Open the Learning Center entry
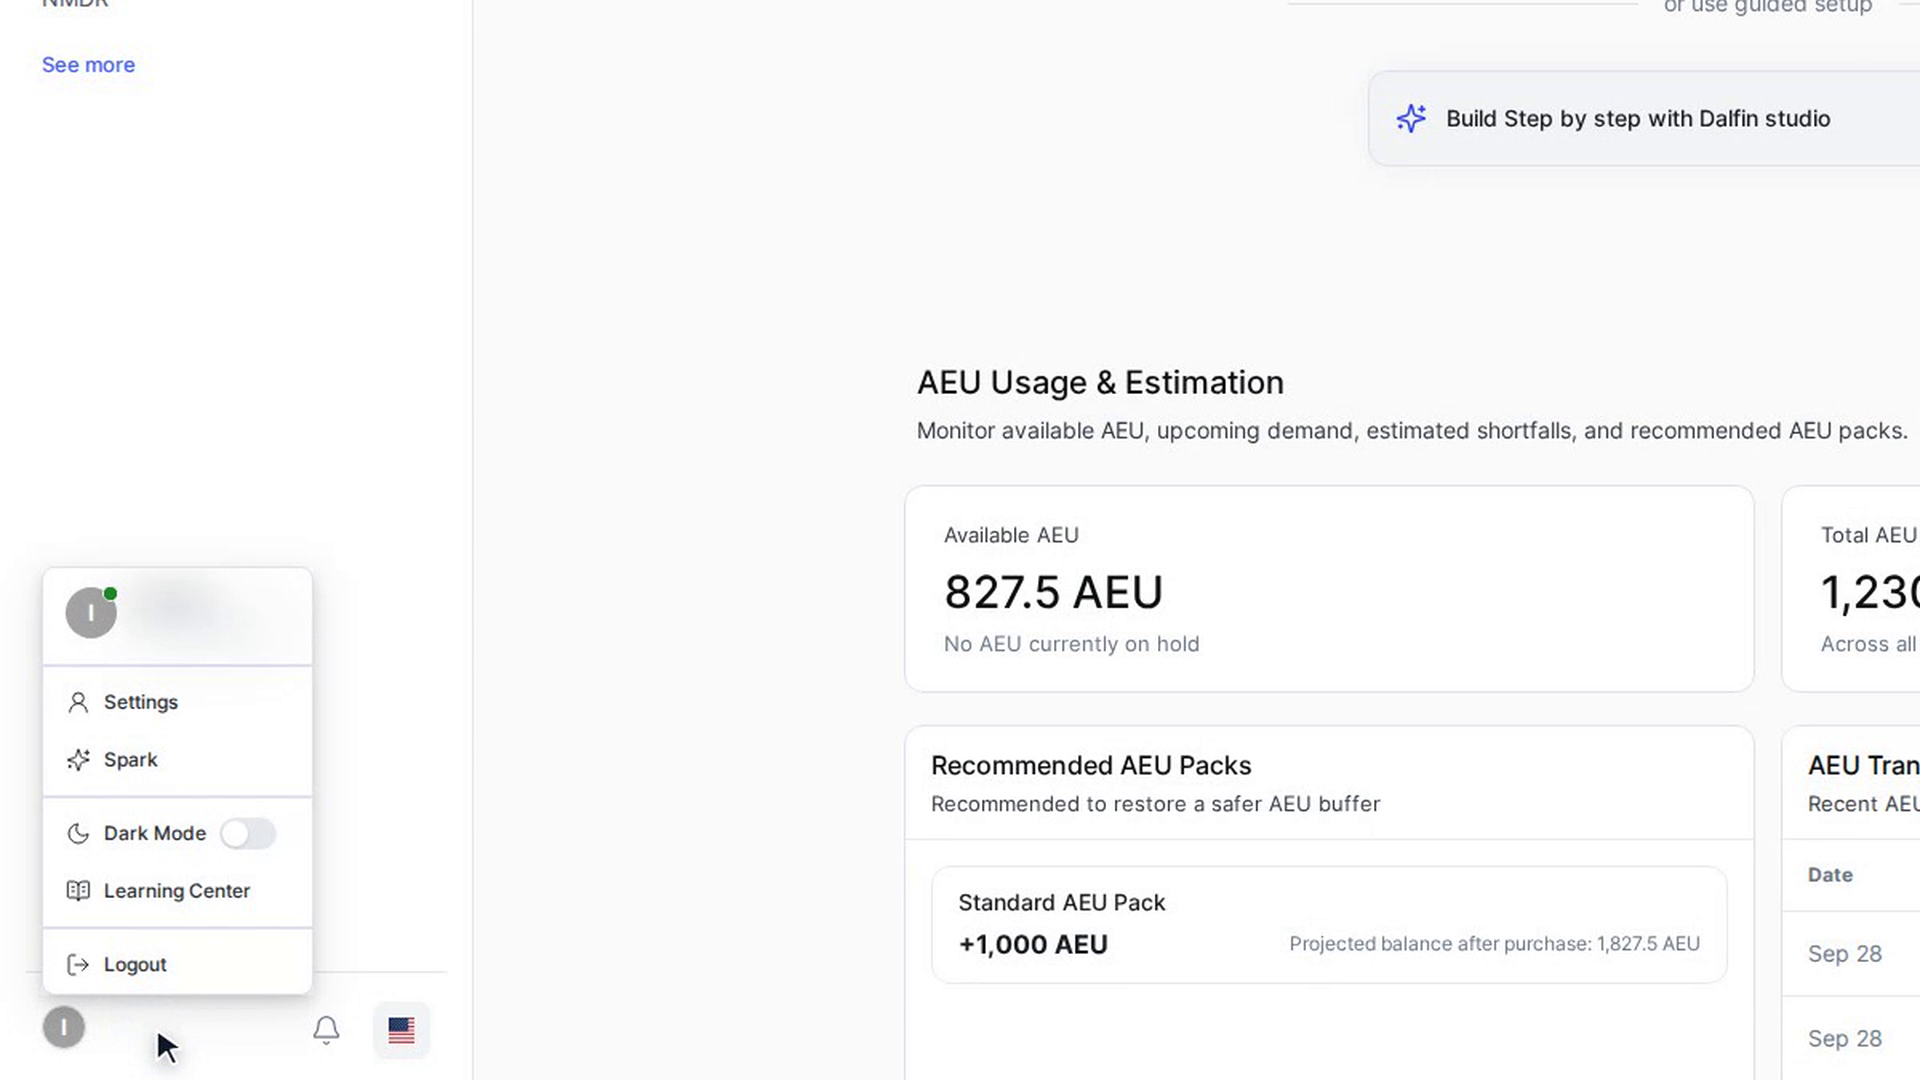 pos(178,891)
